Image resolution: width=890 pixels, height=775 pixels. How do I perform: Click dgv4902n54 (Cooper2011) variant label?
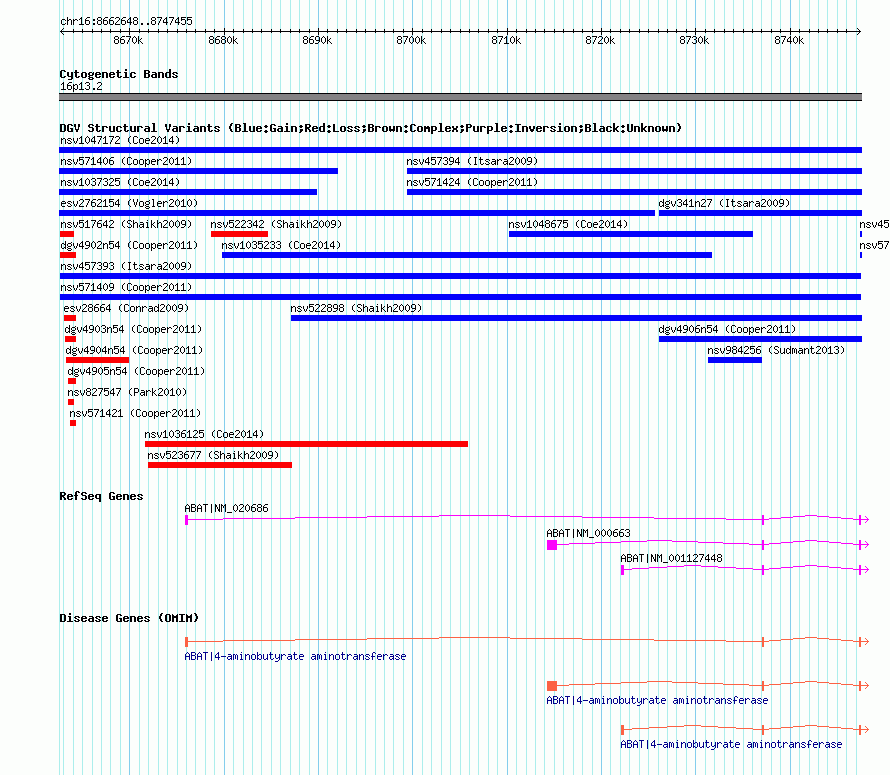click(x=129, y=245)
